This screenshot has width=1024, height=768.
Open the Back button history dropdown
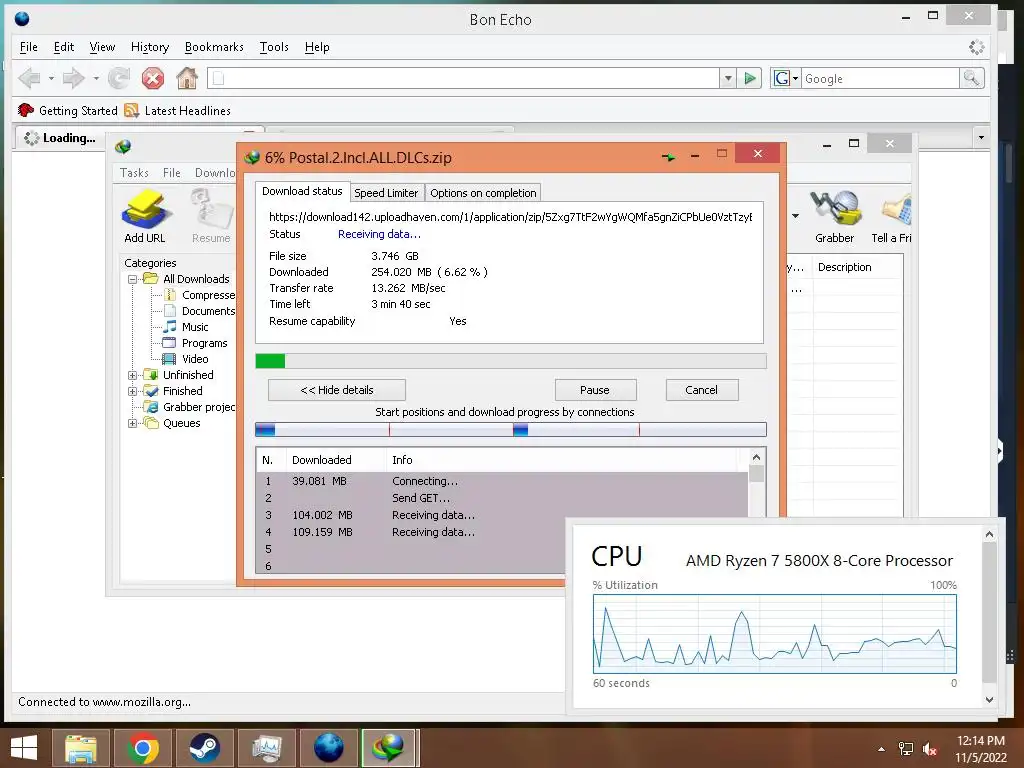51,78
